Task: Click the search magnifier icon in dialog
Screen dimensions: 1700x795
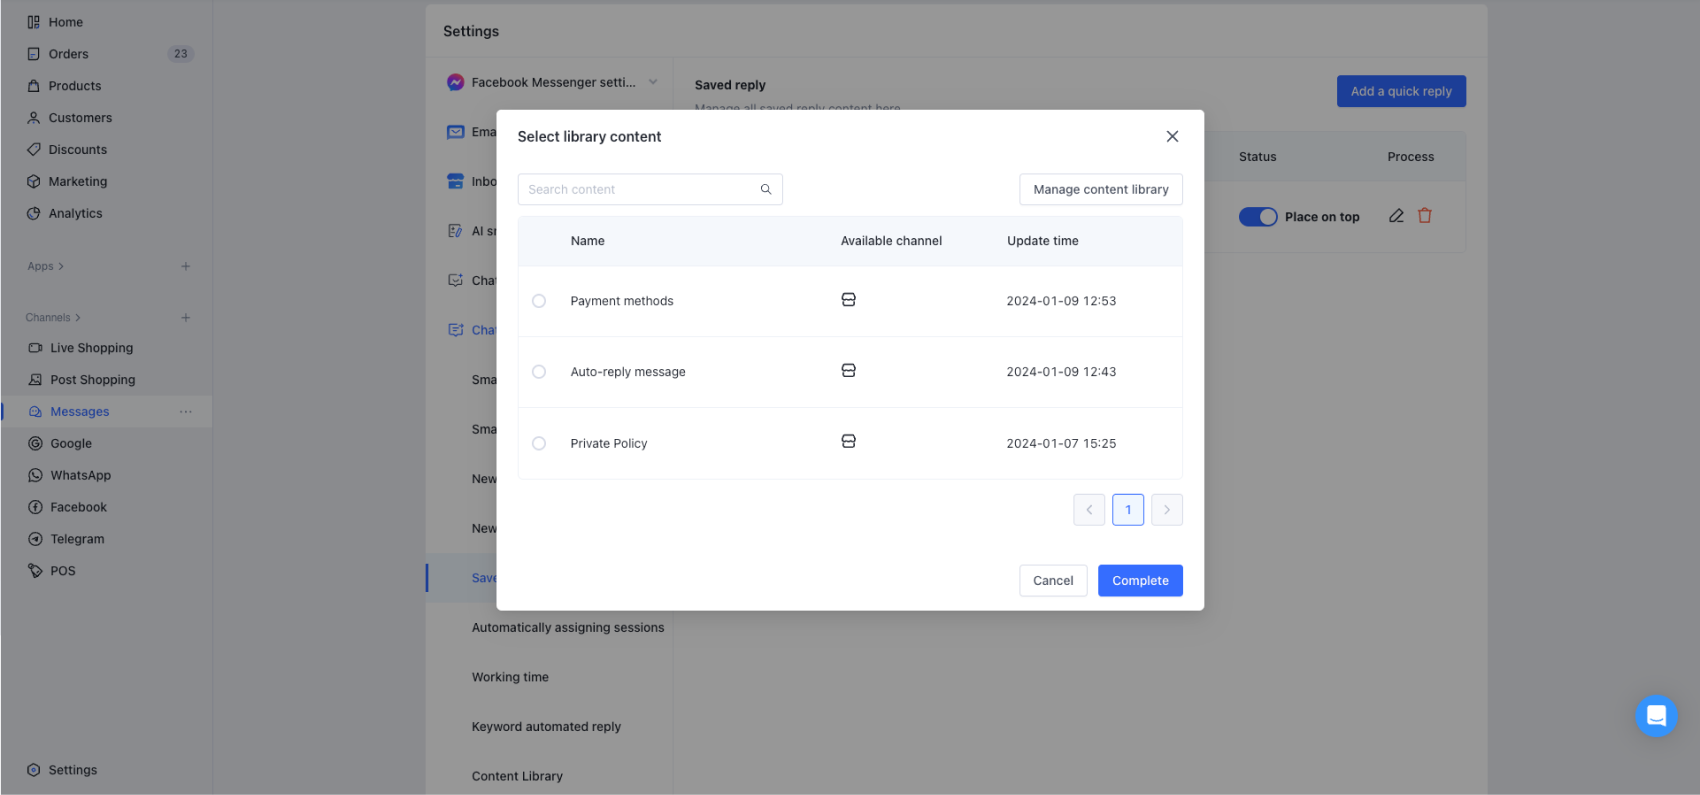Action: click(766, 189)
